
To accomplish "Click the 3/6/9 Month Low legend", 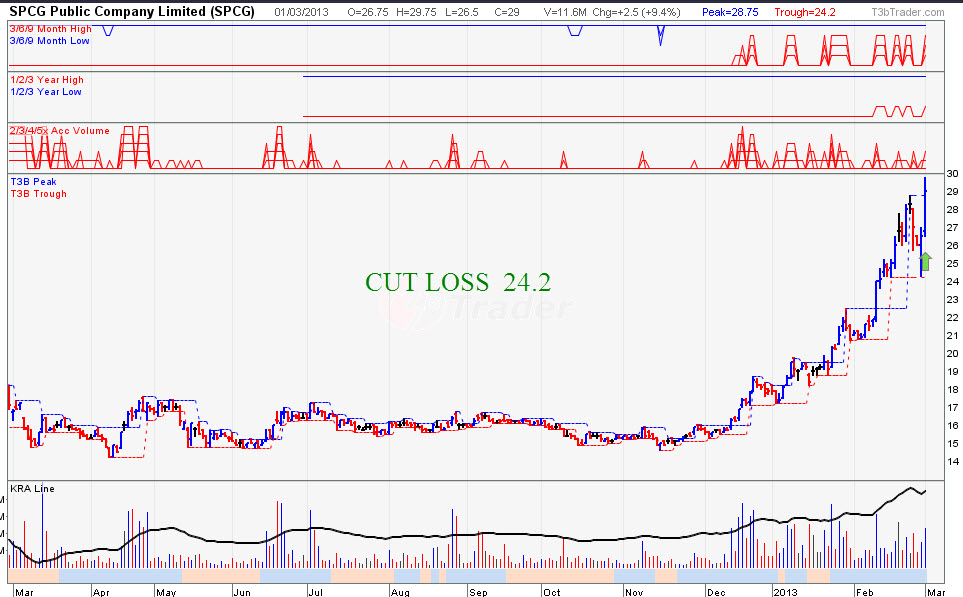I will pyautogui.click(x=50, y=41).
